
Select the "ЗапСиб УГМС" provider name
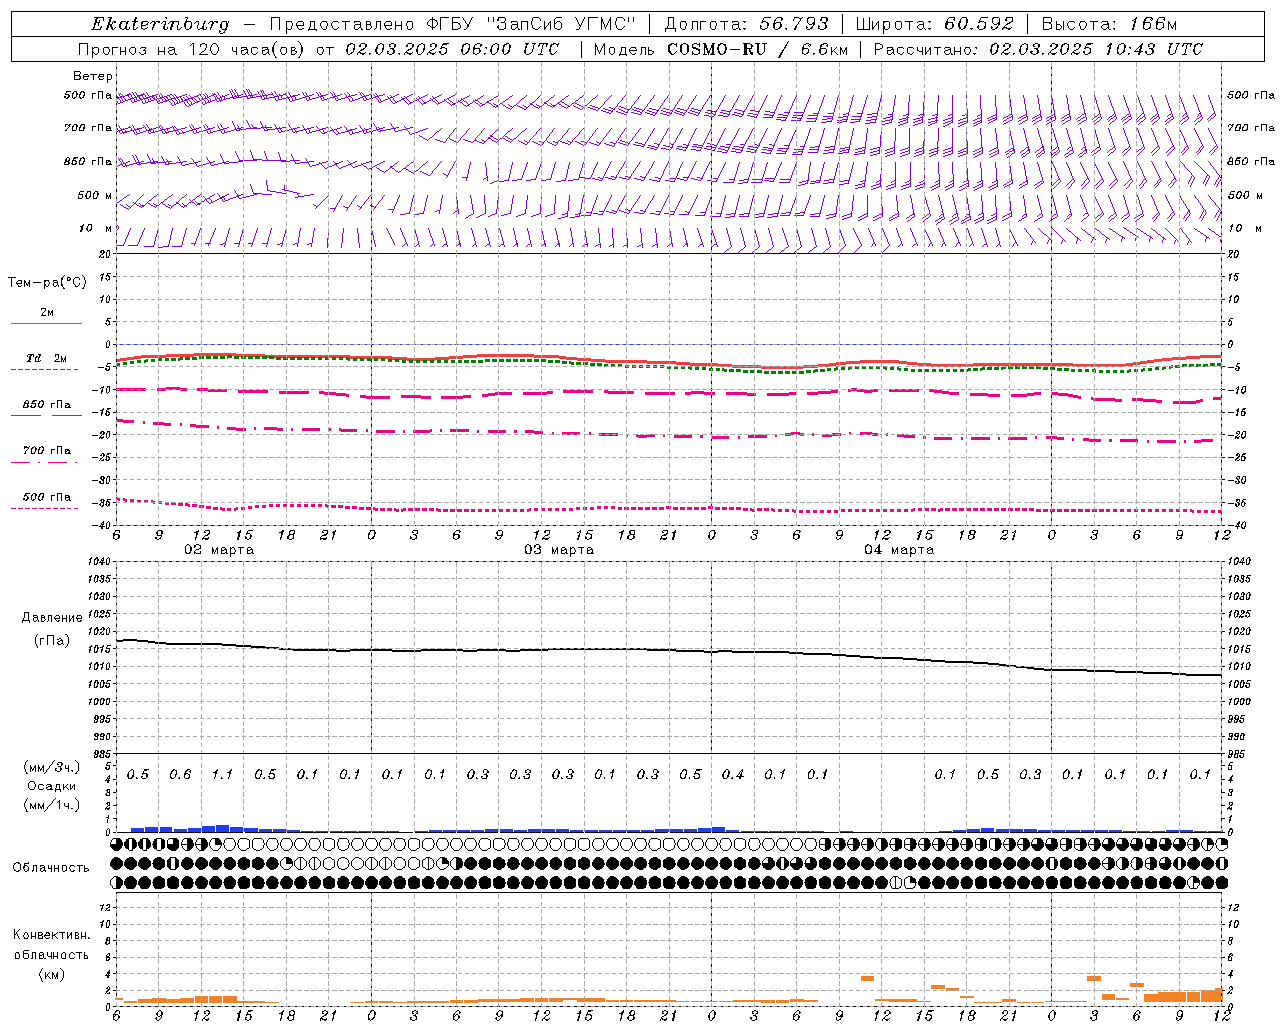560,24
